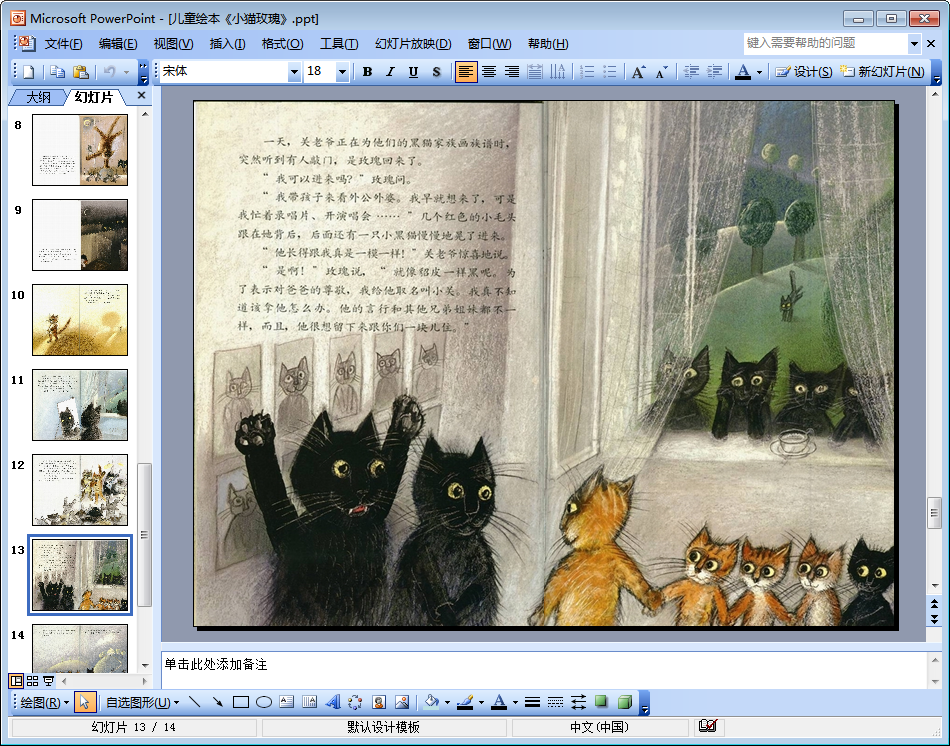
Task: Switch to slide sorter view icon
Action: click(33, 681)
